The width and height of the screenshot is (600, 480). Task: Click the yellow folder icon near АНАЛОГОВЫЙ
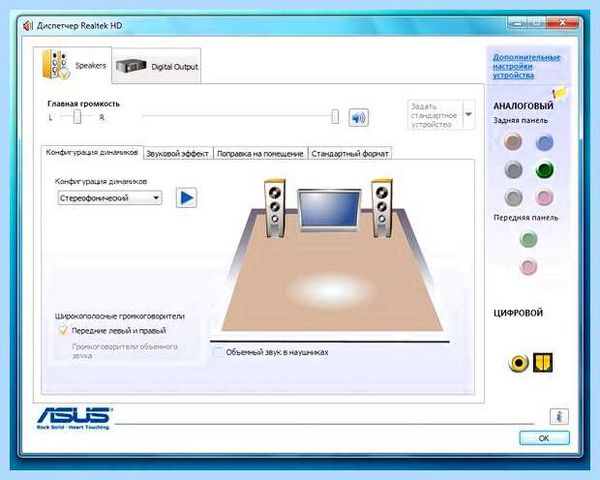coord(560,92)
